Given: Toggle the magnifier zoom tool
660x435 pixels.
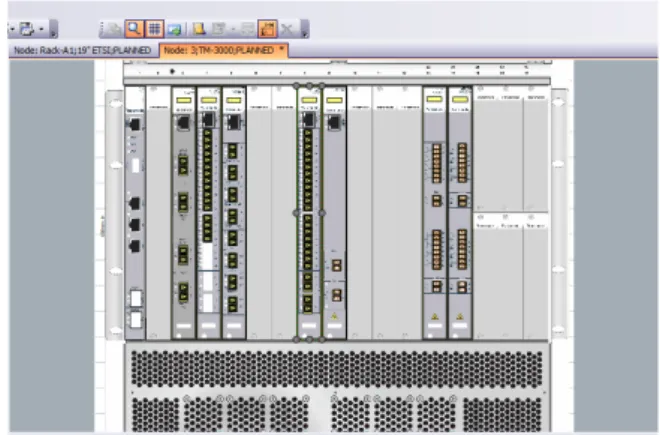Looking at the screenshot, I should point(134,29).
